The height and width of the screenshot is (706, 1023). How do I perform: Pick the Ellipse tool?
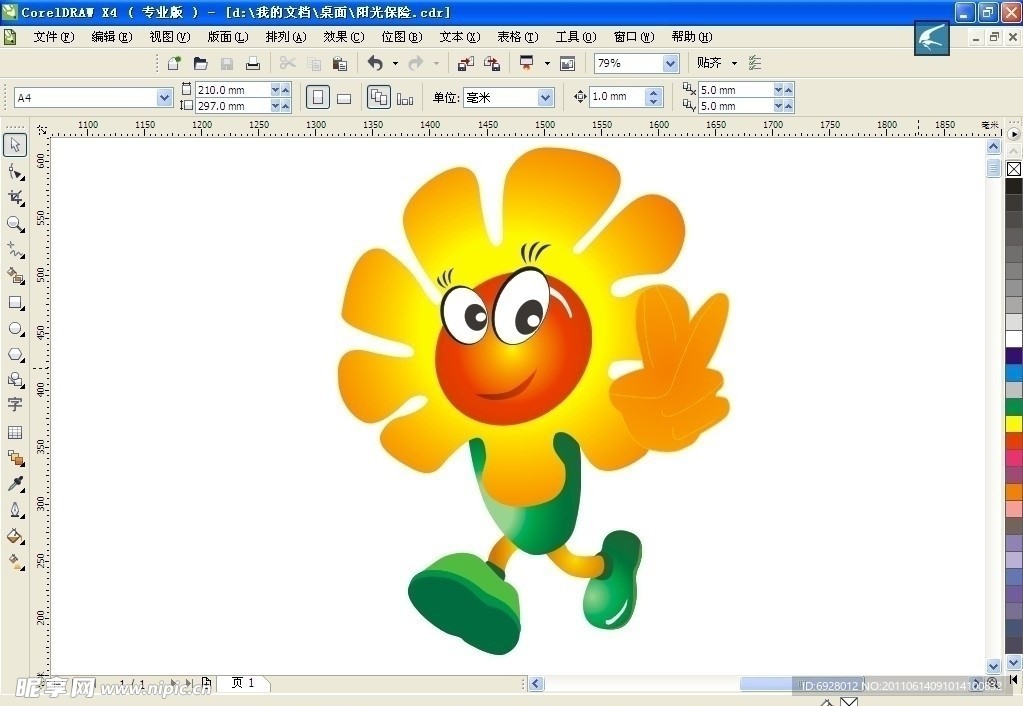point(15,328)
